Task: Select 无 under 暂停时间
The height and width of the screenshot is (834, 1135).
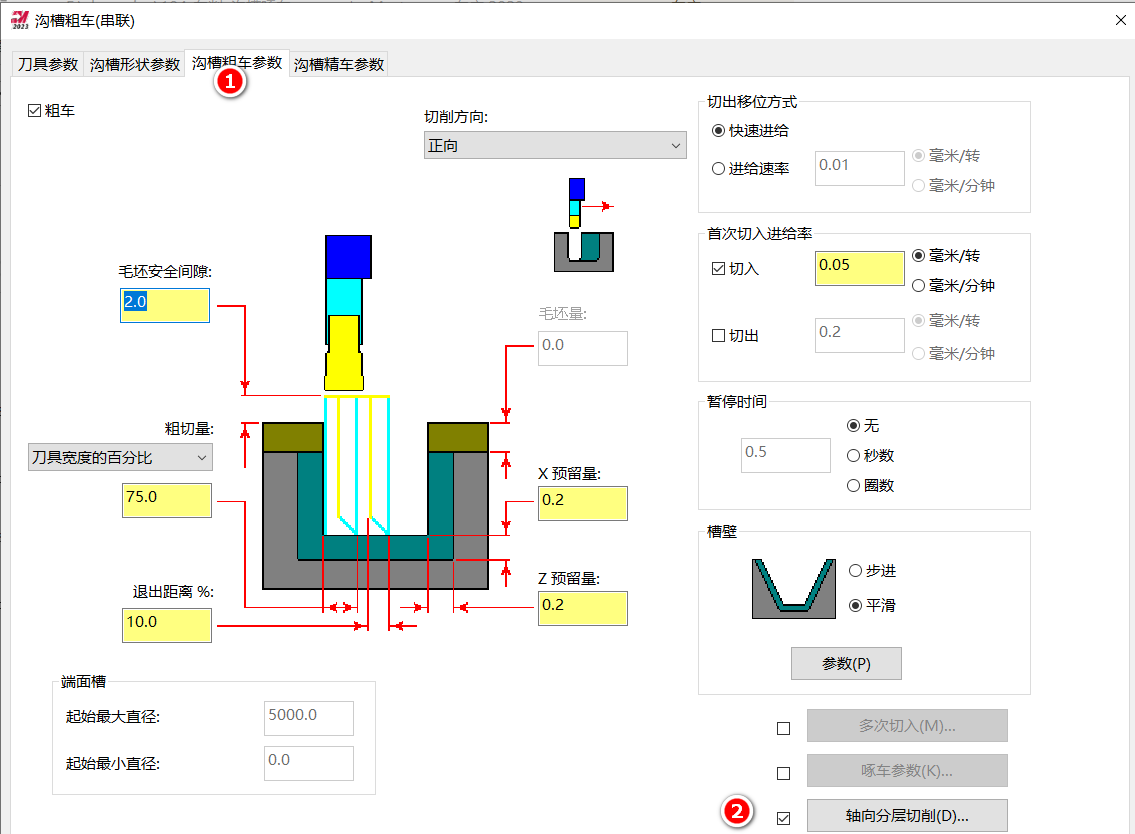Action: [x=853, y=426]
